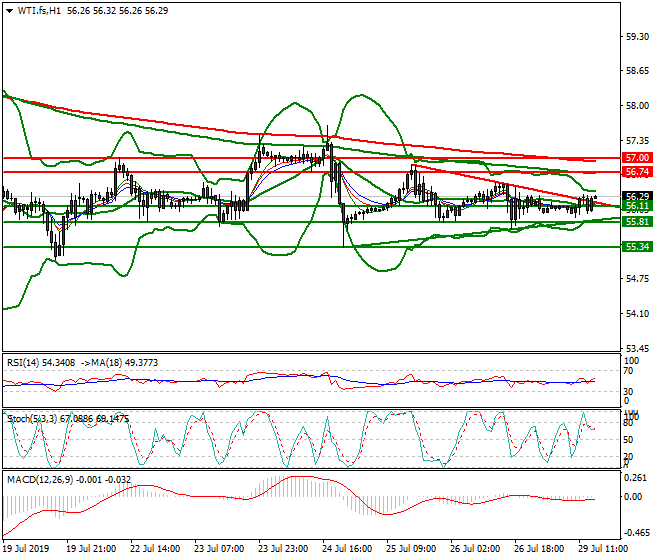Select the 26 Jul 02:00 time label

[475, 549]
